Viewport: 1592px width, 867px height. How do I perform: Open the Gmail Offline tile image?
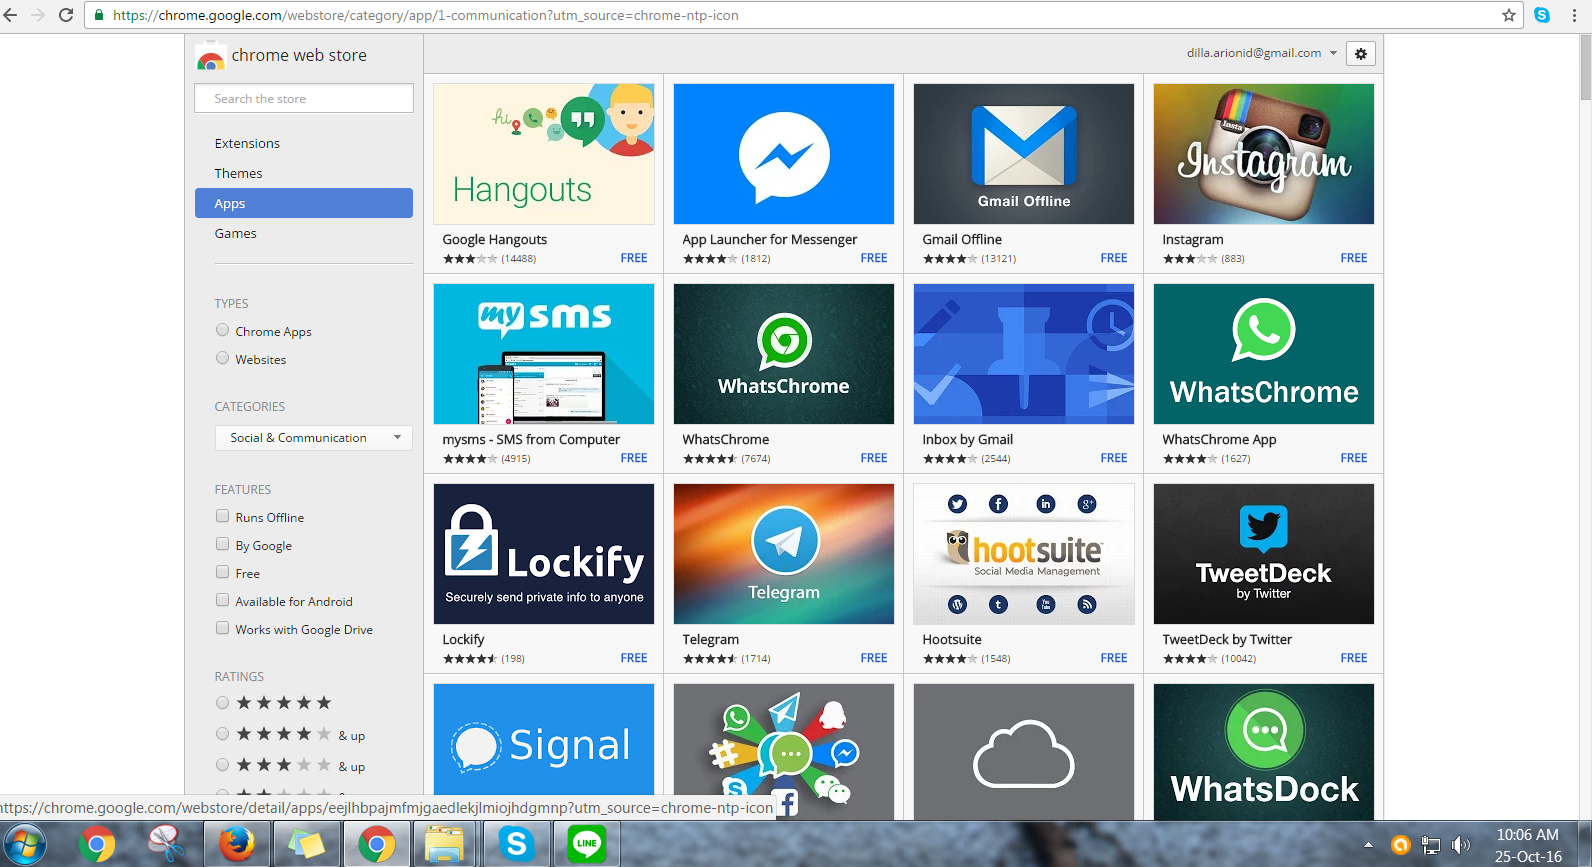[x=1024, y=154]
